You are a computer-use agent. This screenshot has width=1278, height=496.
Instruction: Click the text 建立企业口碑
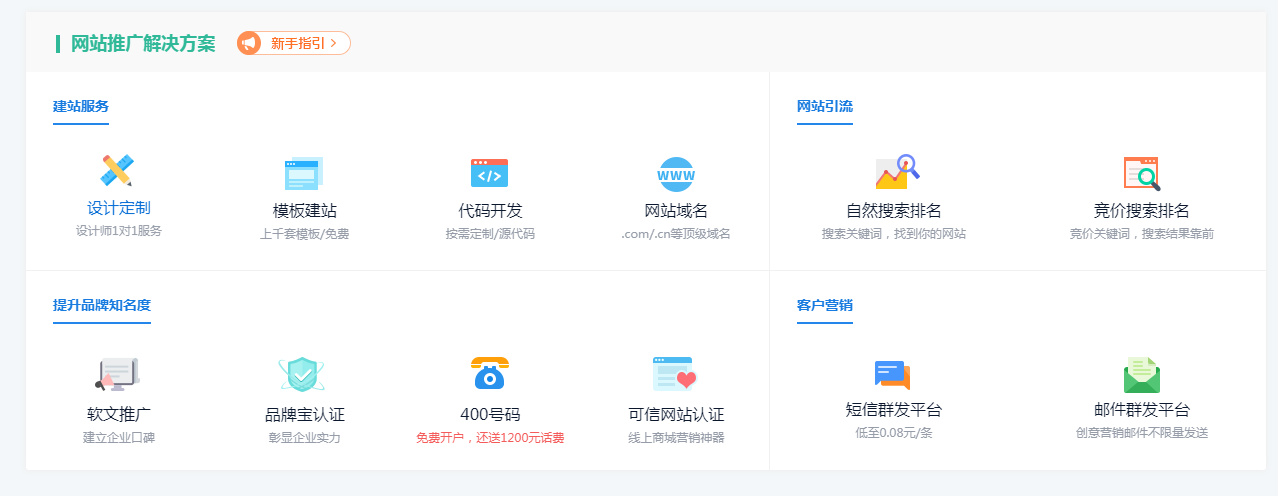(x=119, y=437)
